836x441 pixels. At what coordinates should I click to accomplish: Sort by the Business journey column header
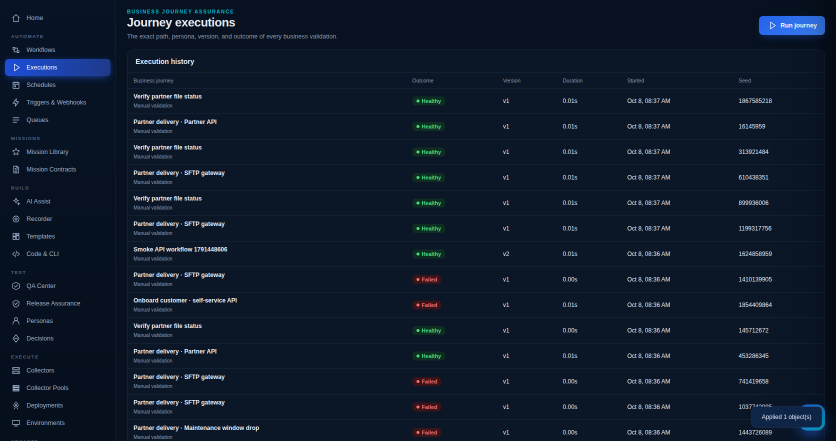[154, 81]
